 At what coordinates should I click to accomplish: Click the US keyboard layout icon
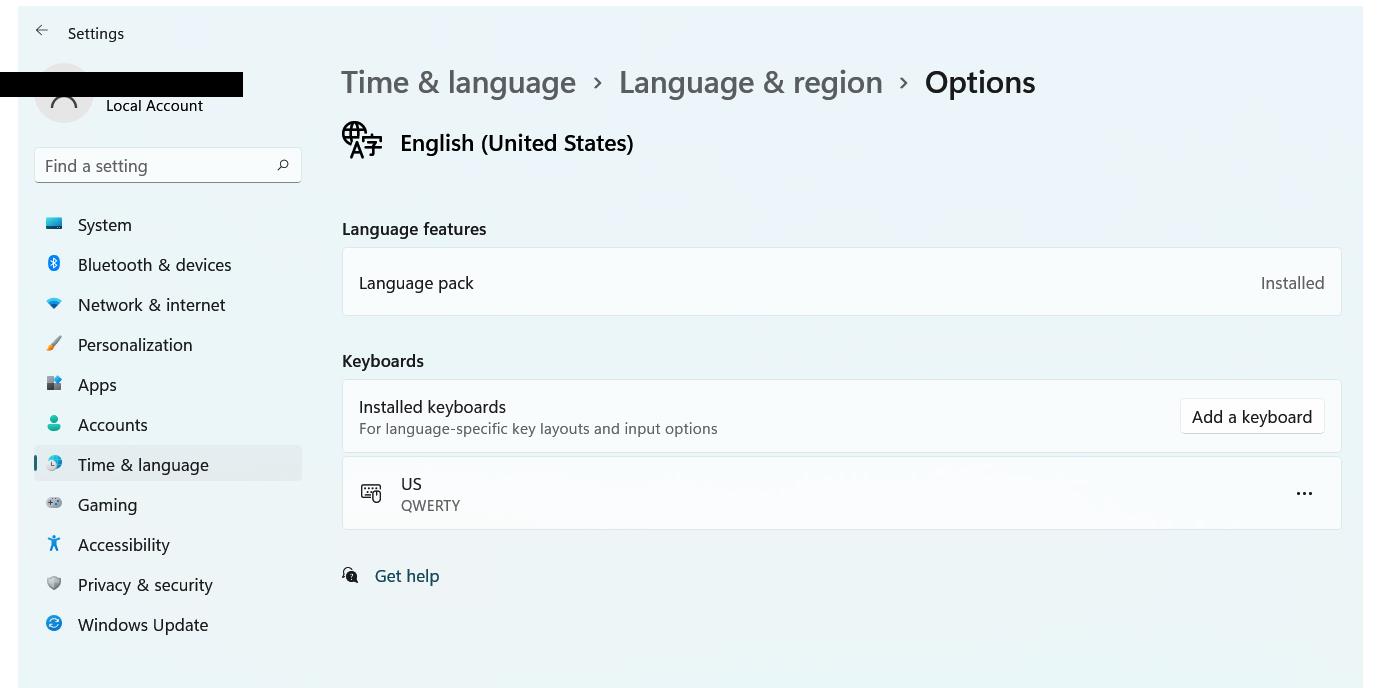point(371,493)
